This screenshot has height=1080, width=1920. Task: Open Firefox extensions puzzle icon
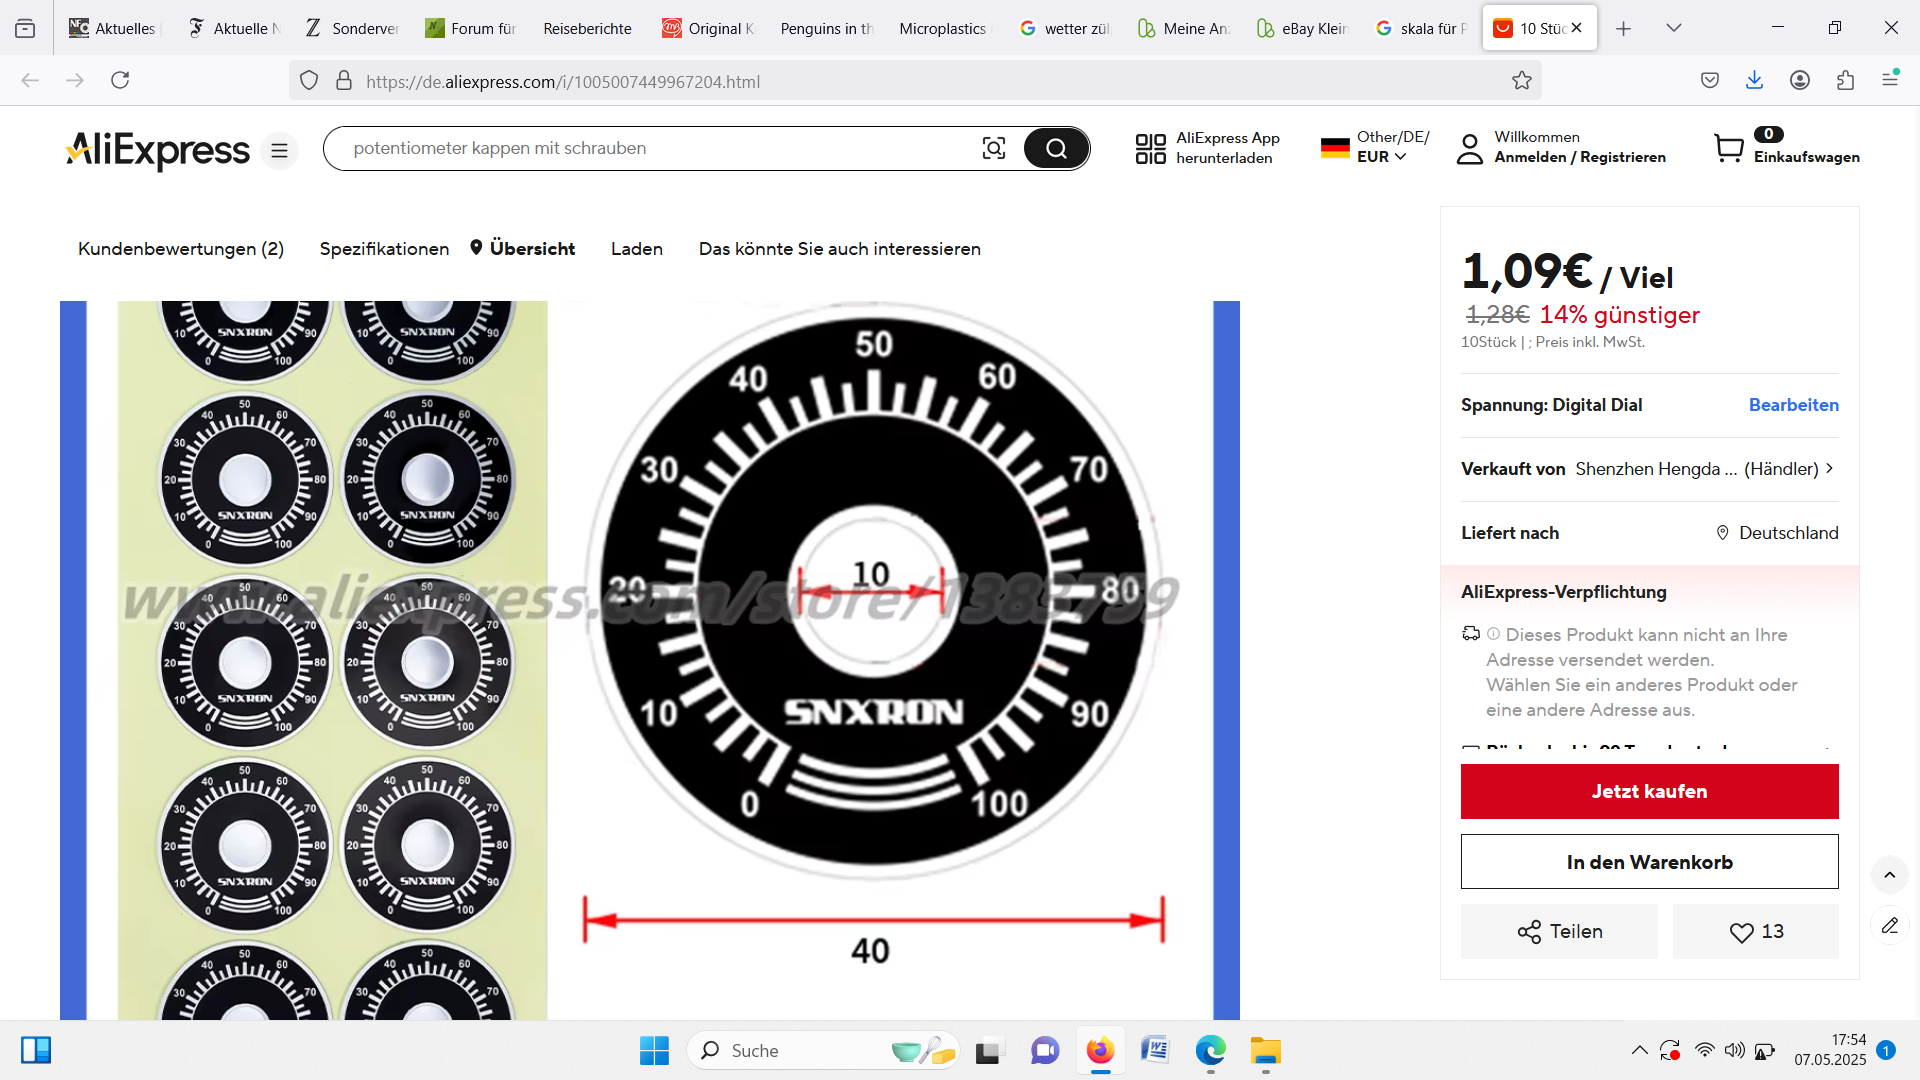click(1845, 80)
